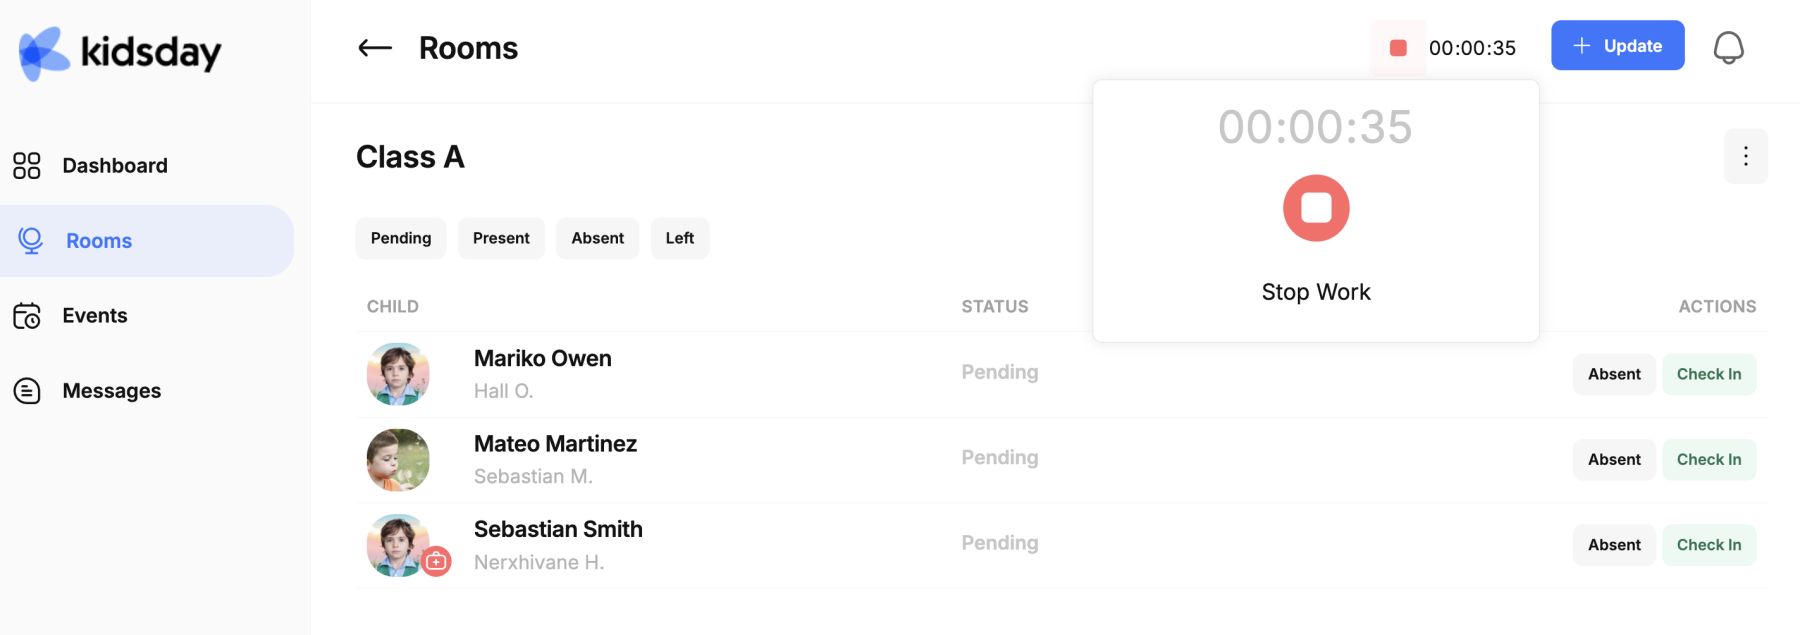Open Mateo Martinez's avatar photo
Screen dimensions: 1800x635
point(398,460)
